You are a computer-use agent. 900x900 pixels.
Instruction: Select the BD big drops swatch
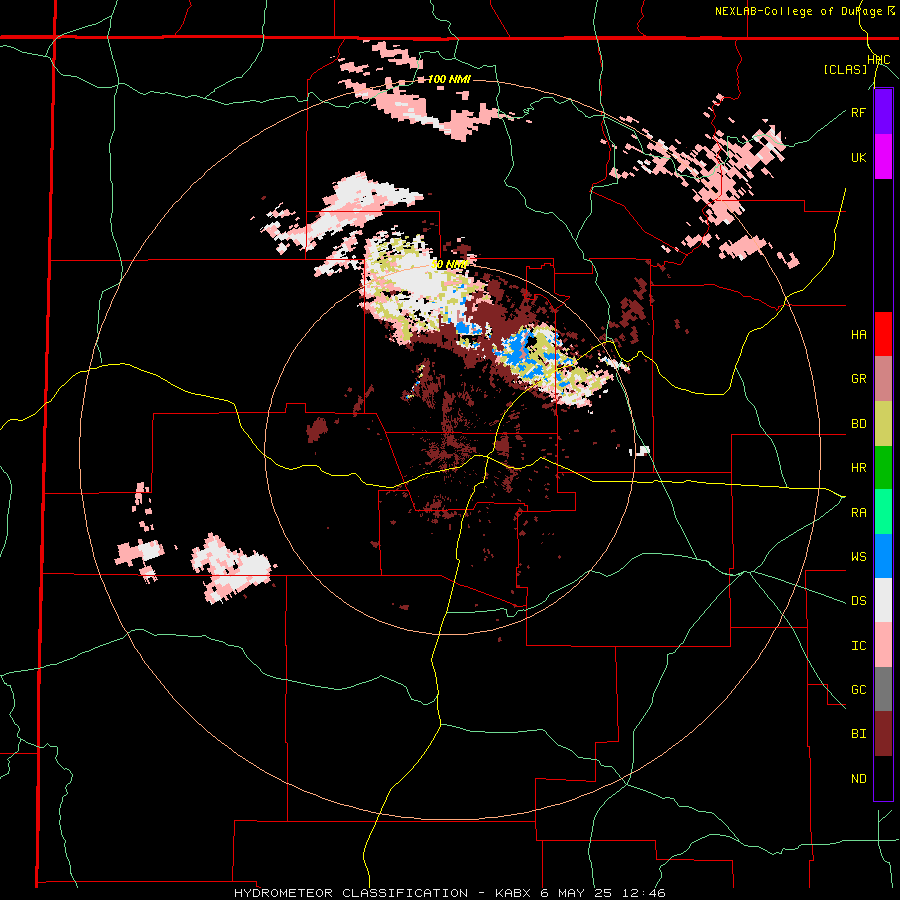coord(883,424)
